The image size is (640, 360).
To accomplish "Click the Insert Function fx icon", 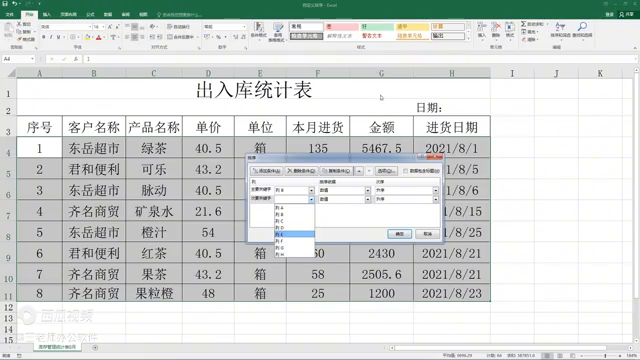I will (x=76, y=59).
